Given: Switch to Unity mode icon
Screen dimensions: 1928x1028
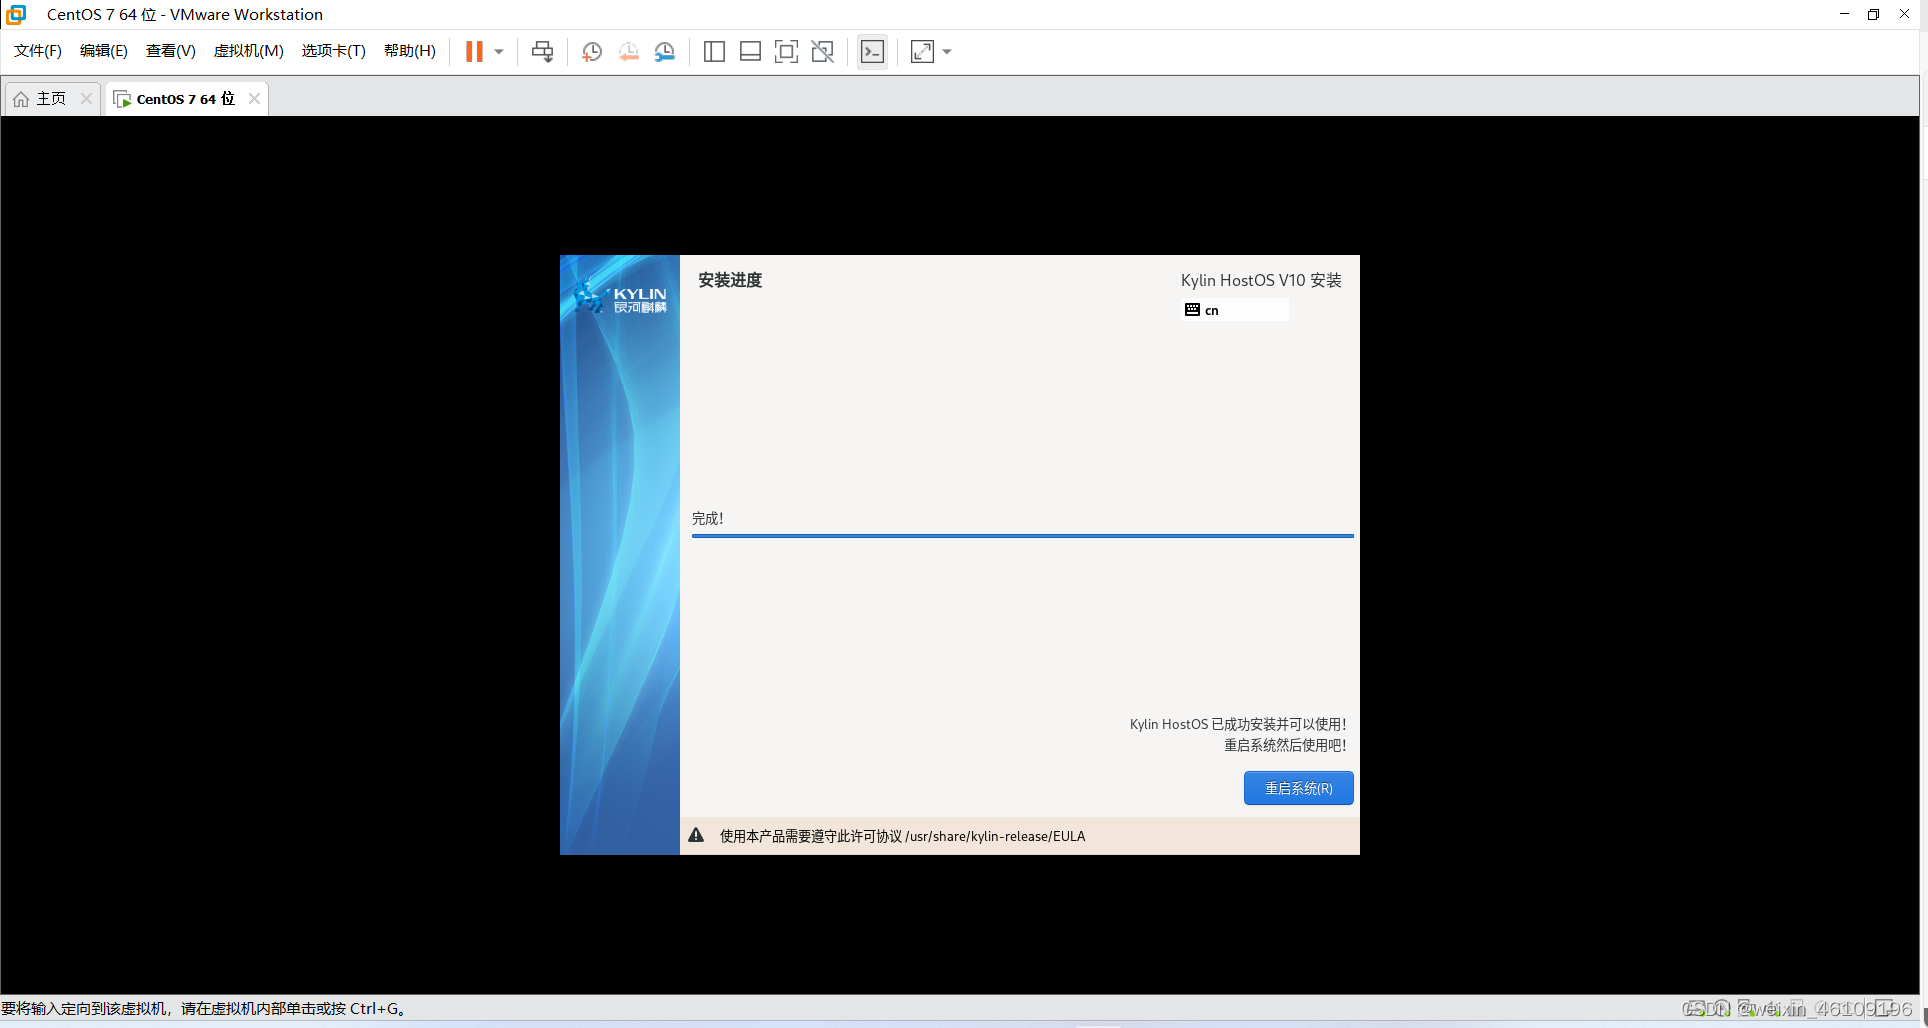Looking at the screenshot, I should [823, 52].
